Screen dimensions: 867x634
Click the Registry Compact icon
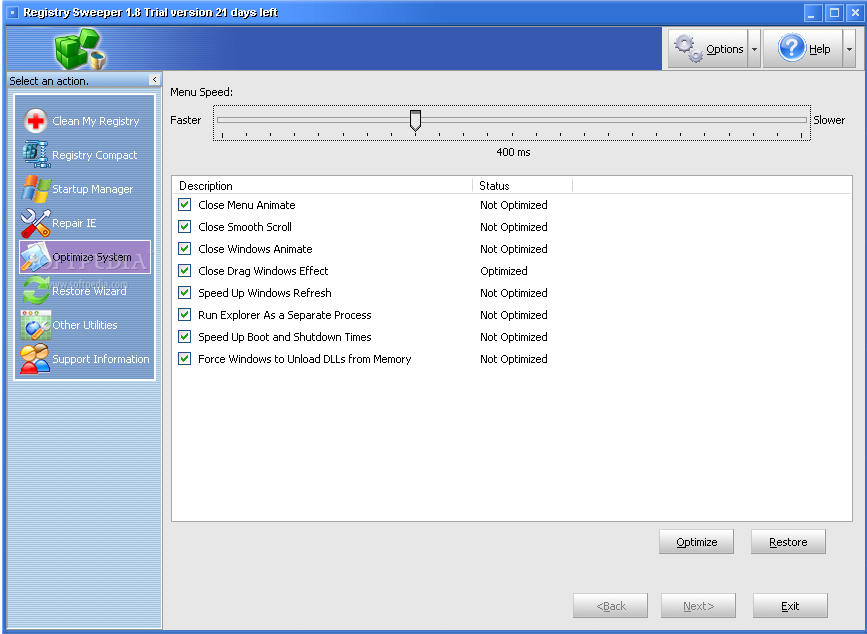35,154
